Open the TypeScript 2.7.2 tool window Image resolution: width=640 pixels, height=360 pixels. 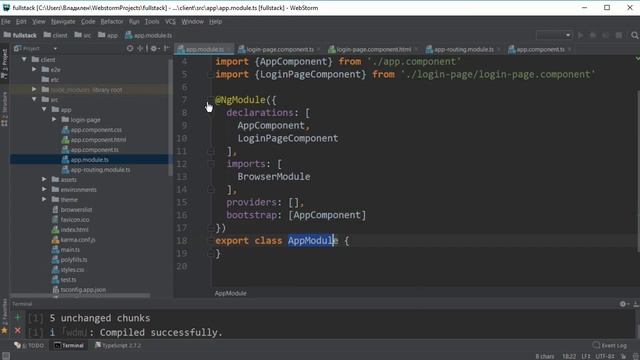tap(118, 345)
